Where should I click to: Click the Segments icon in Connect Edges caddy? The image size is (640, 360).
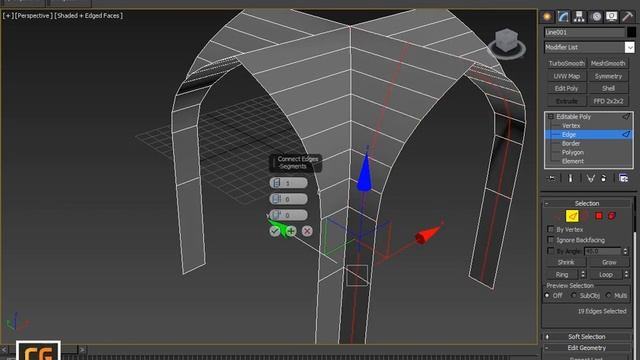tap(277, 183)
